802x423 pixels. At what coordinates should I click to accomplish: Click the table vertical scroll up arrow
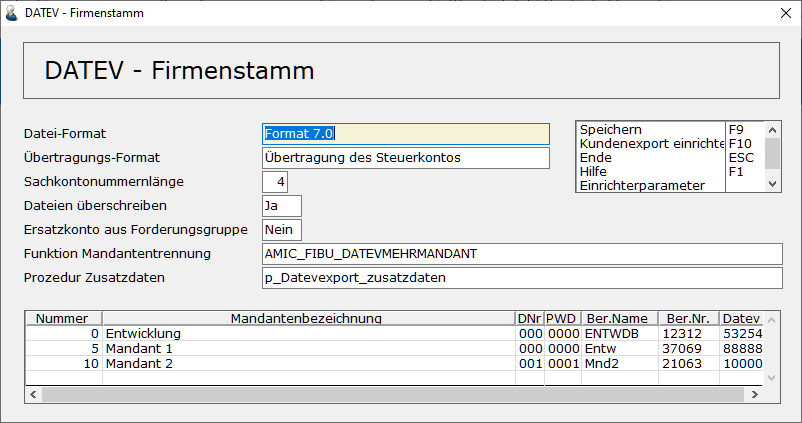pos(771,320)
